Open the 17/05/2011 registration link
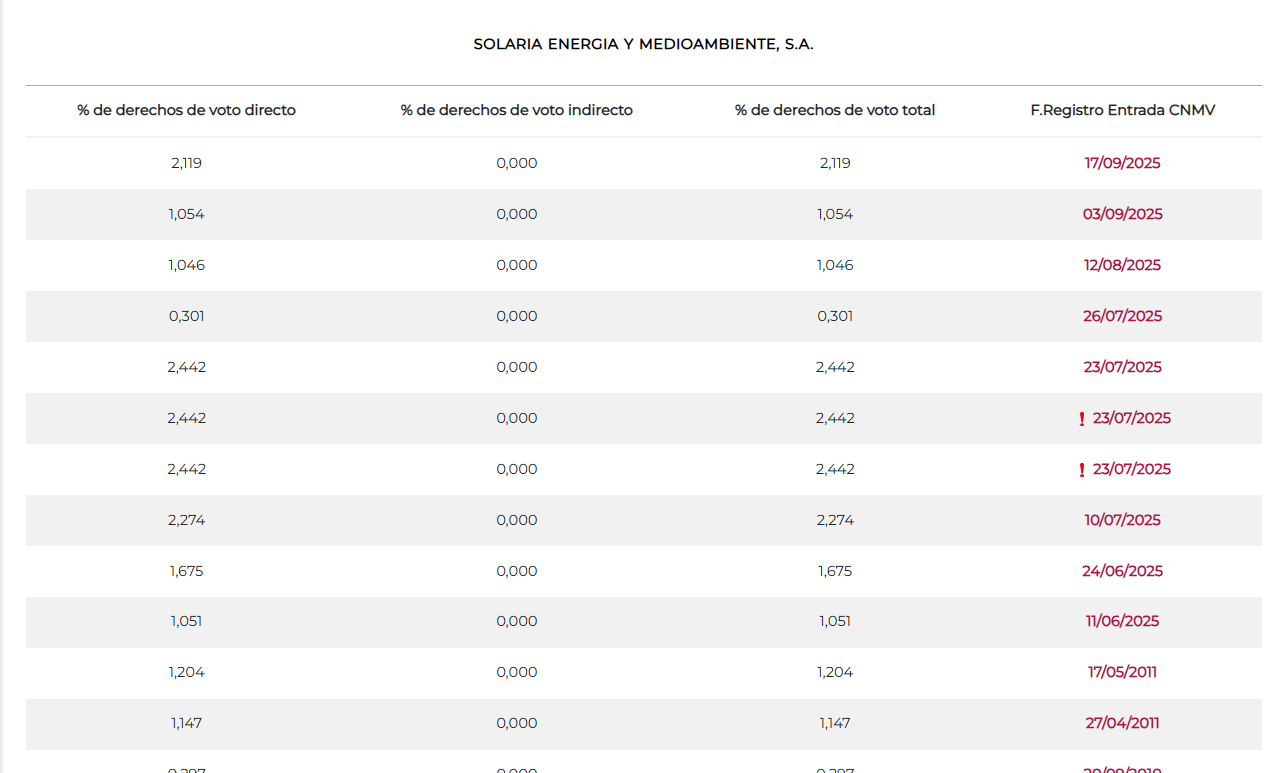1266x773 pixels. (1122, 672)
